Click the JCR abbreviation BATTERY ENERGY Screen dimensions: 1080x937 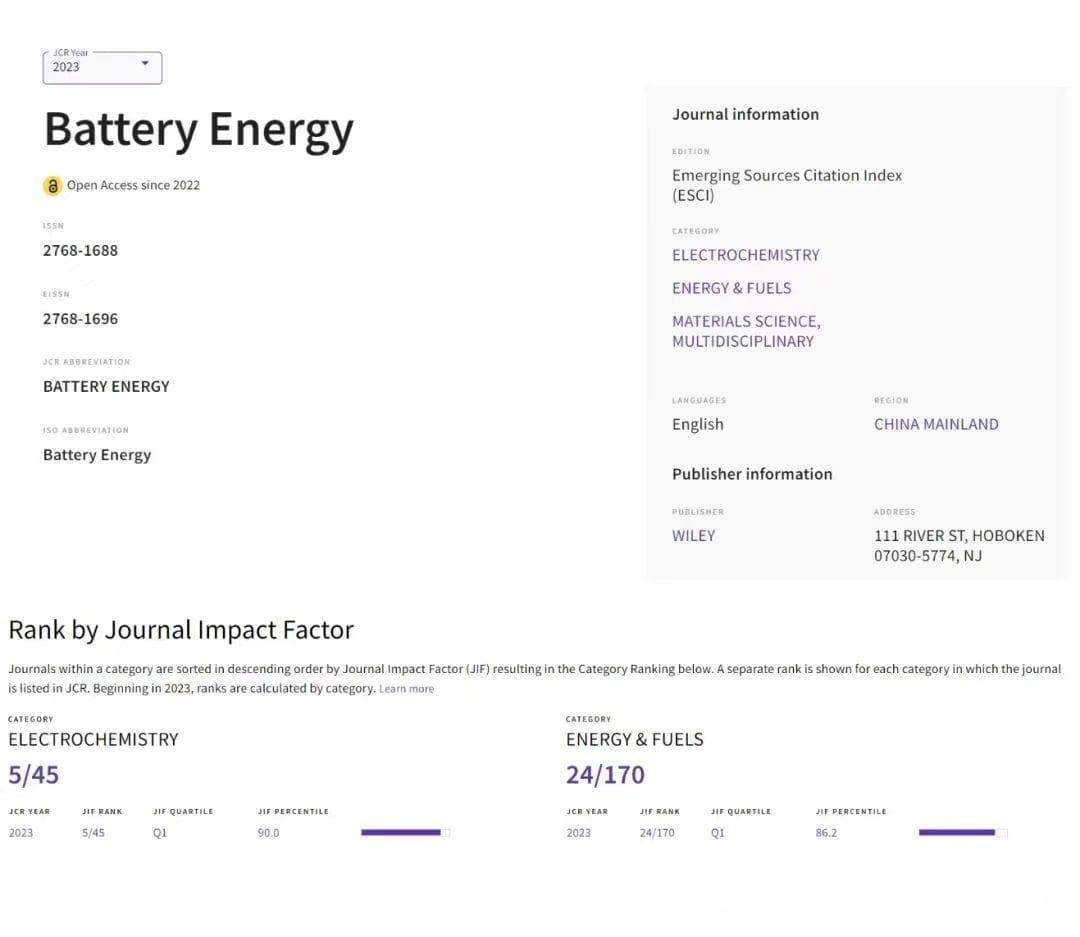coord(106,387)
